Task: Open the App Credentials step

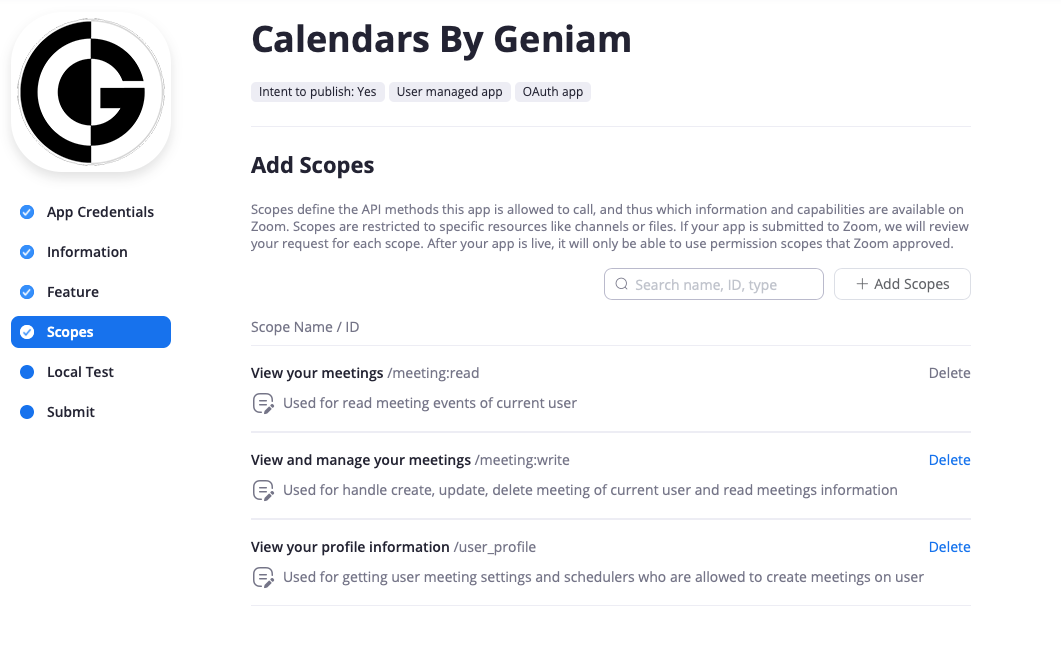Action: pos(100,212)
